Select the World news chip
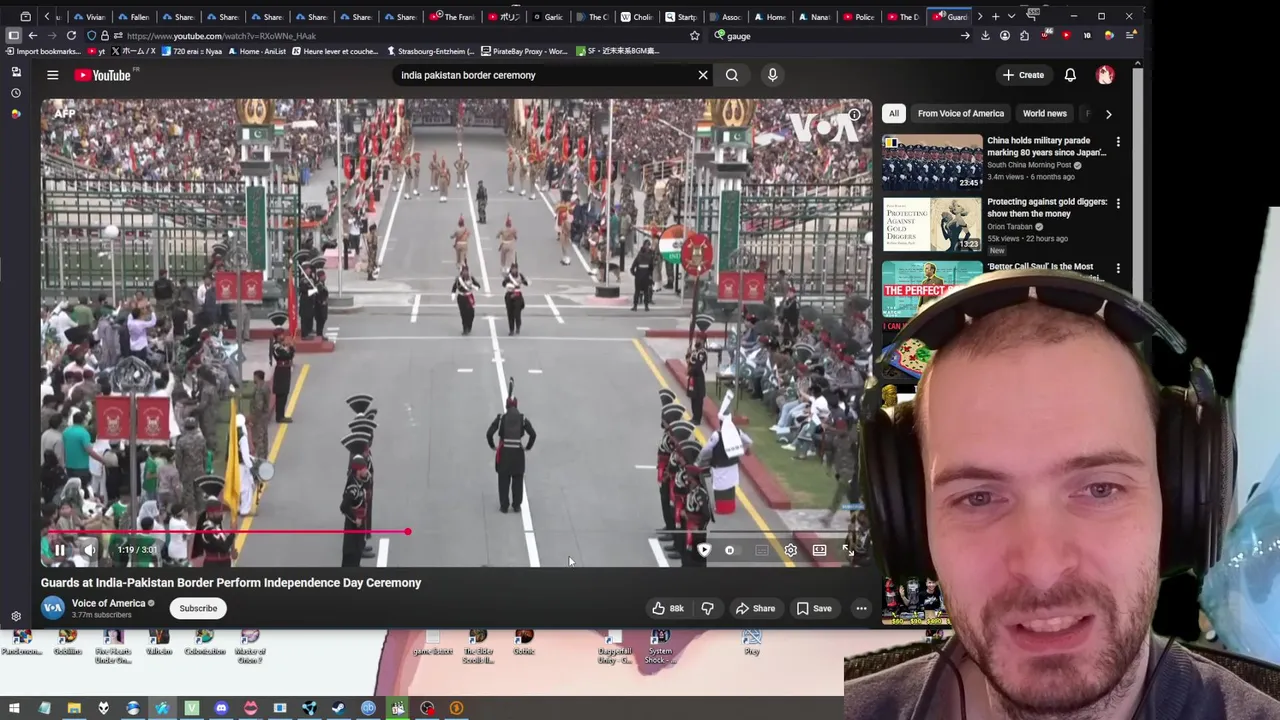 click(1044, 113)
